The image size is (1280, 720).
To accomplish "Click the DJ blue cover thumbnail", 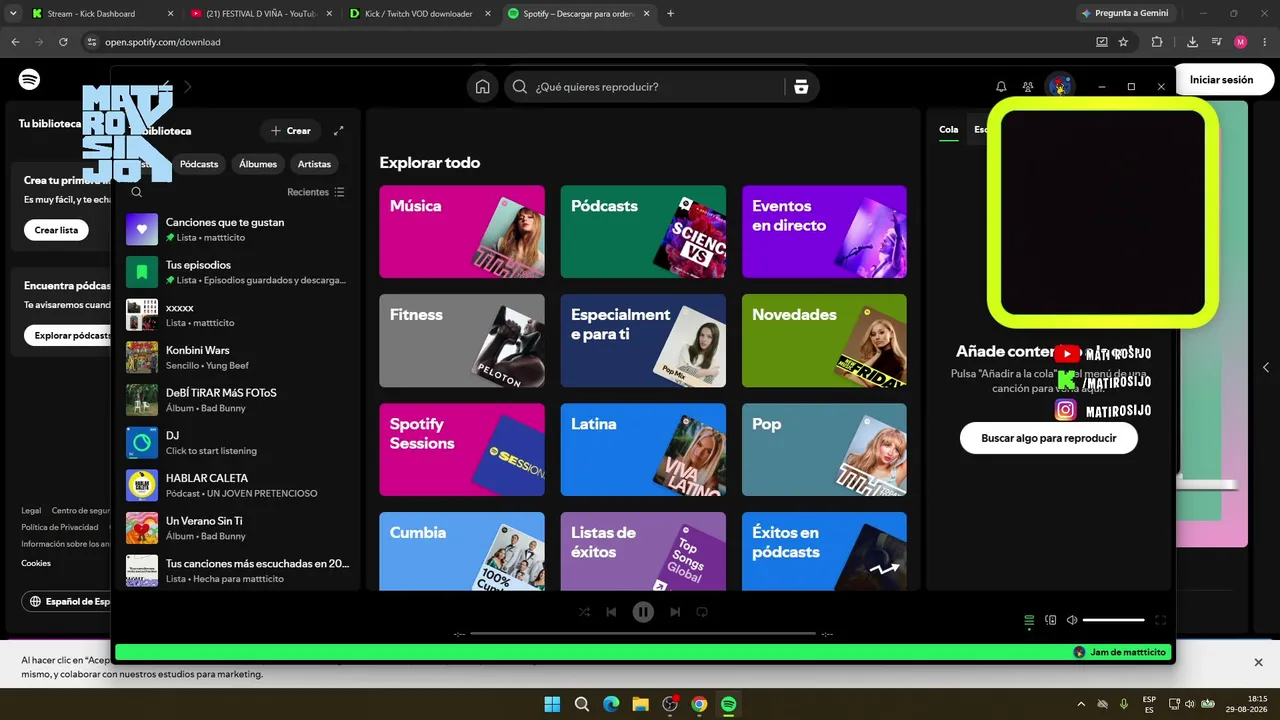I will [142, 443].
